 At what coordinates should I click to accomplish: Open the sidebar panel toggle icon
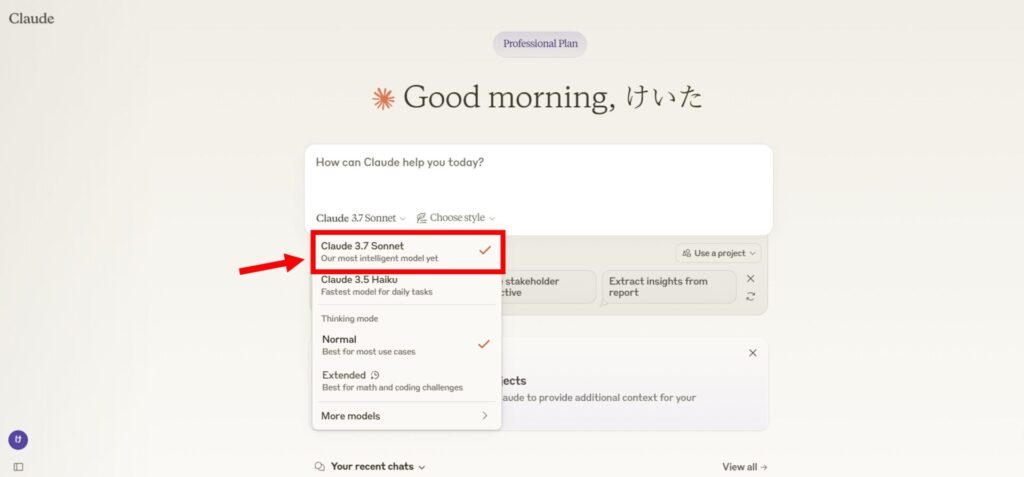(x=18, y=467)
